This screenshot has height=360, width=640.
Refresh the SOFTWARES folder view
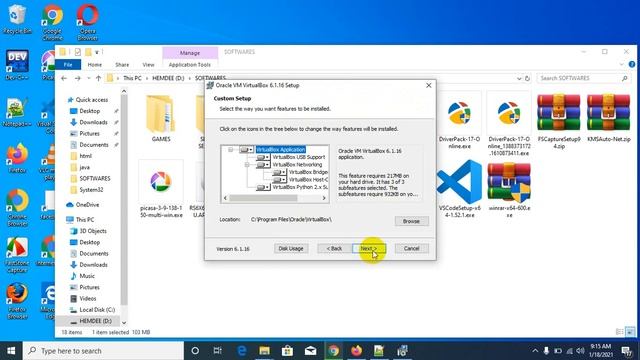(527, 78)
